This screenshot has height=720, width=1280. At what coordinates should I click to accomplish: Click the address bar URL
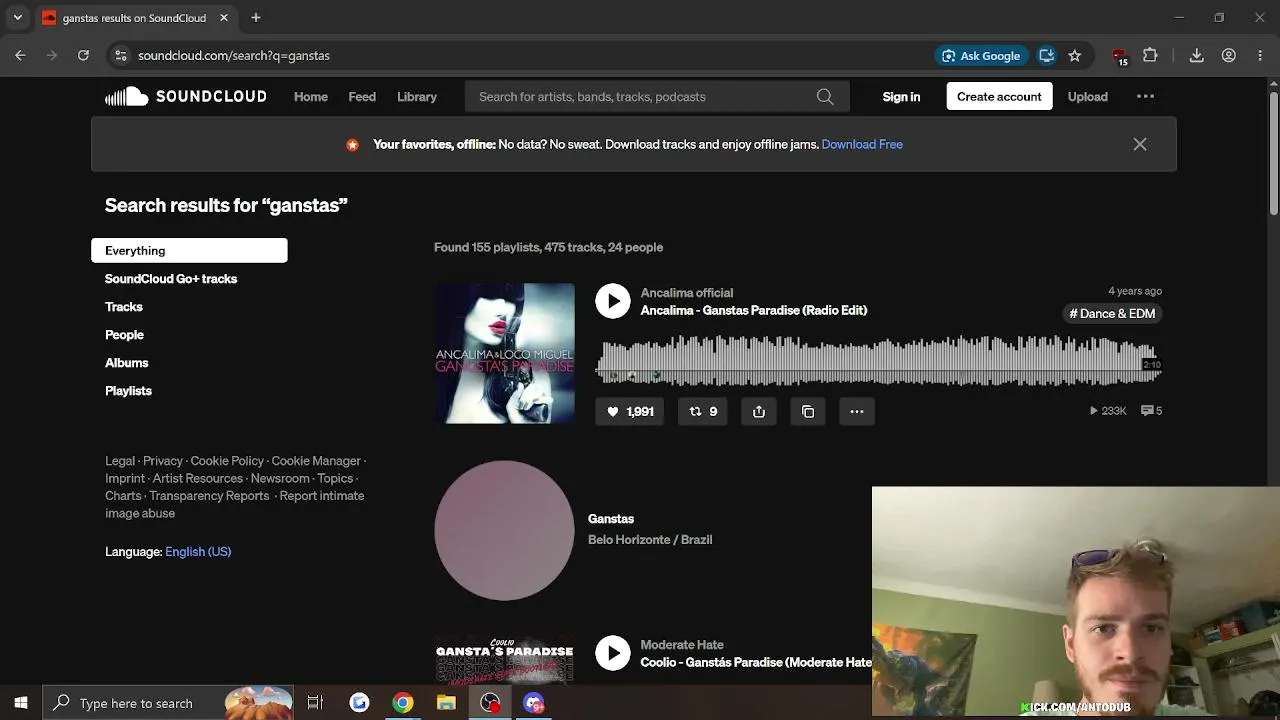234,56
